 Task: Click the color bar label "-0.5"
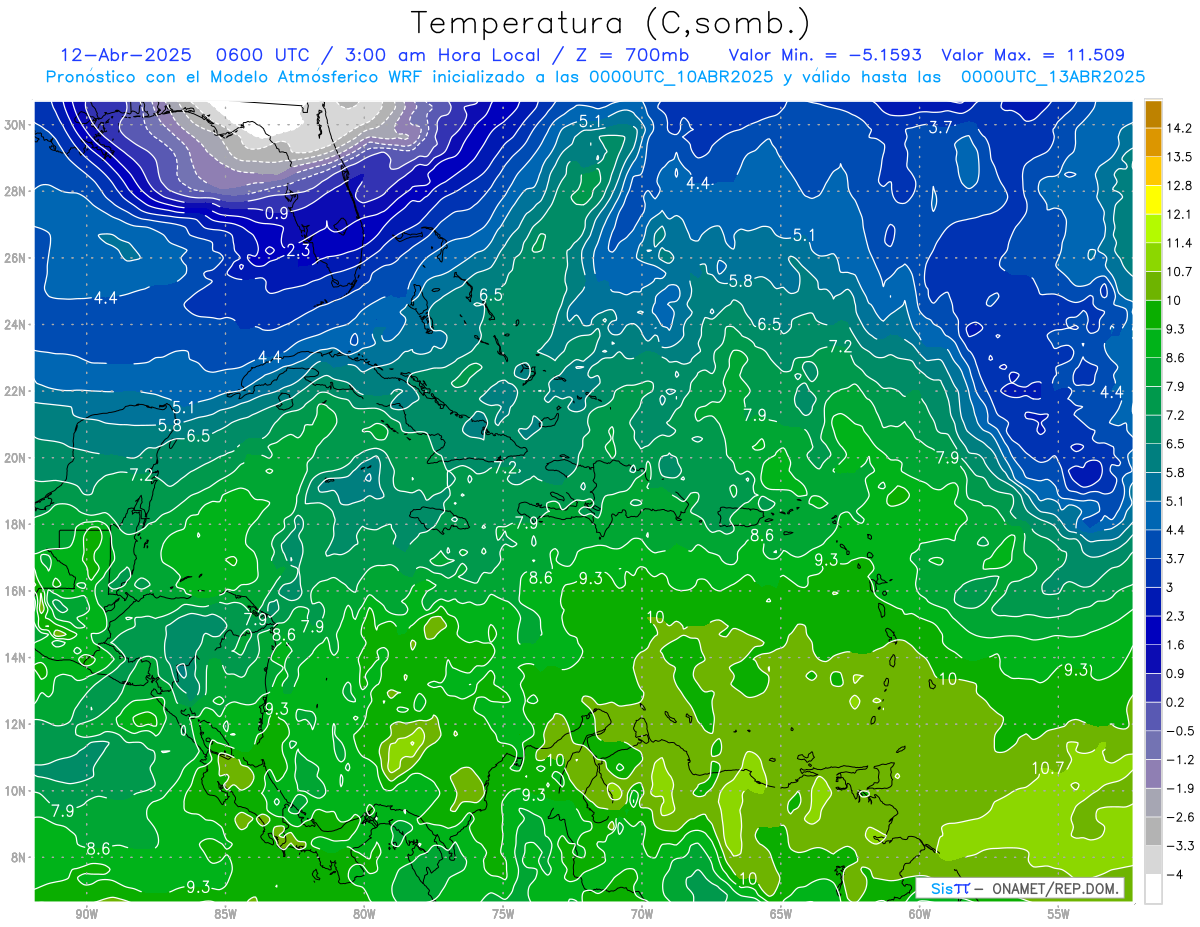1180,731
